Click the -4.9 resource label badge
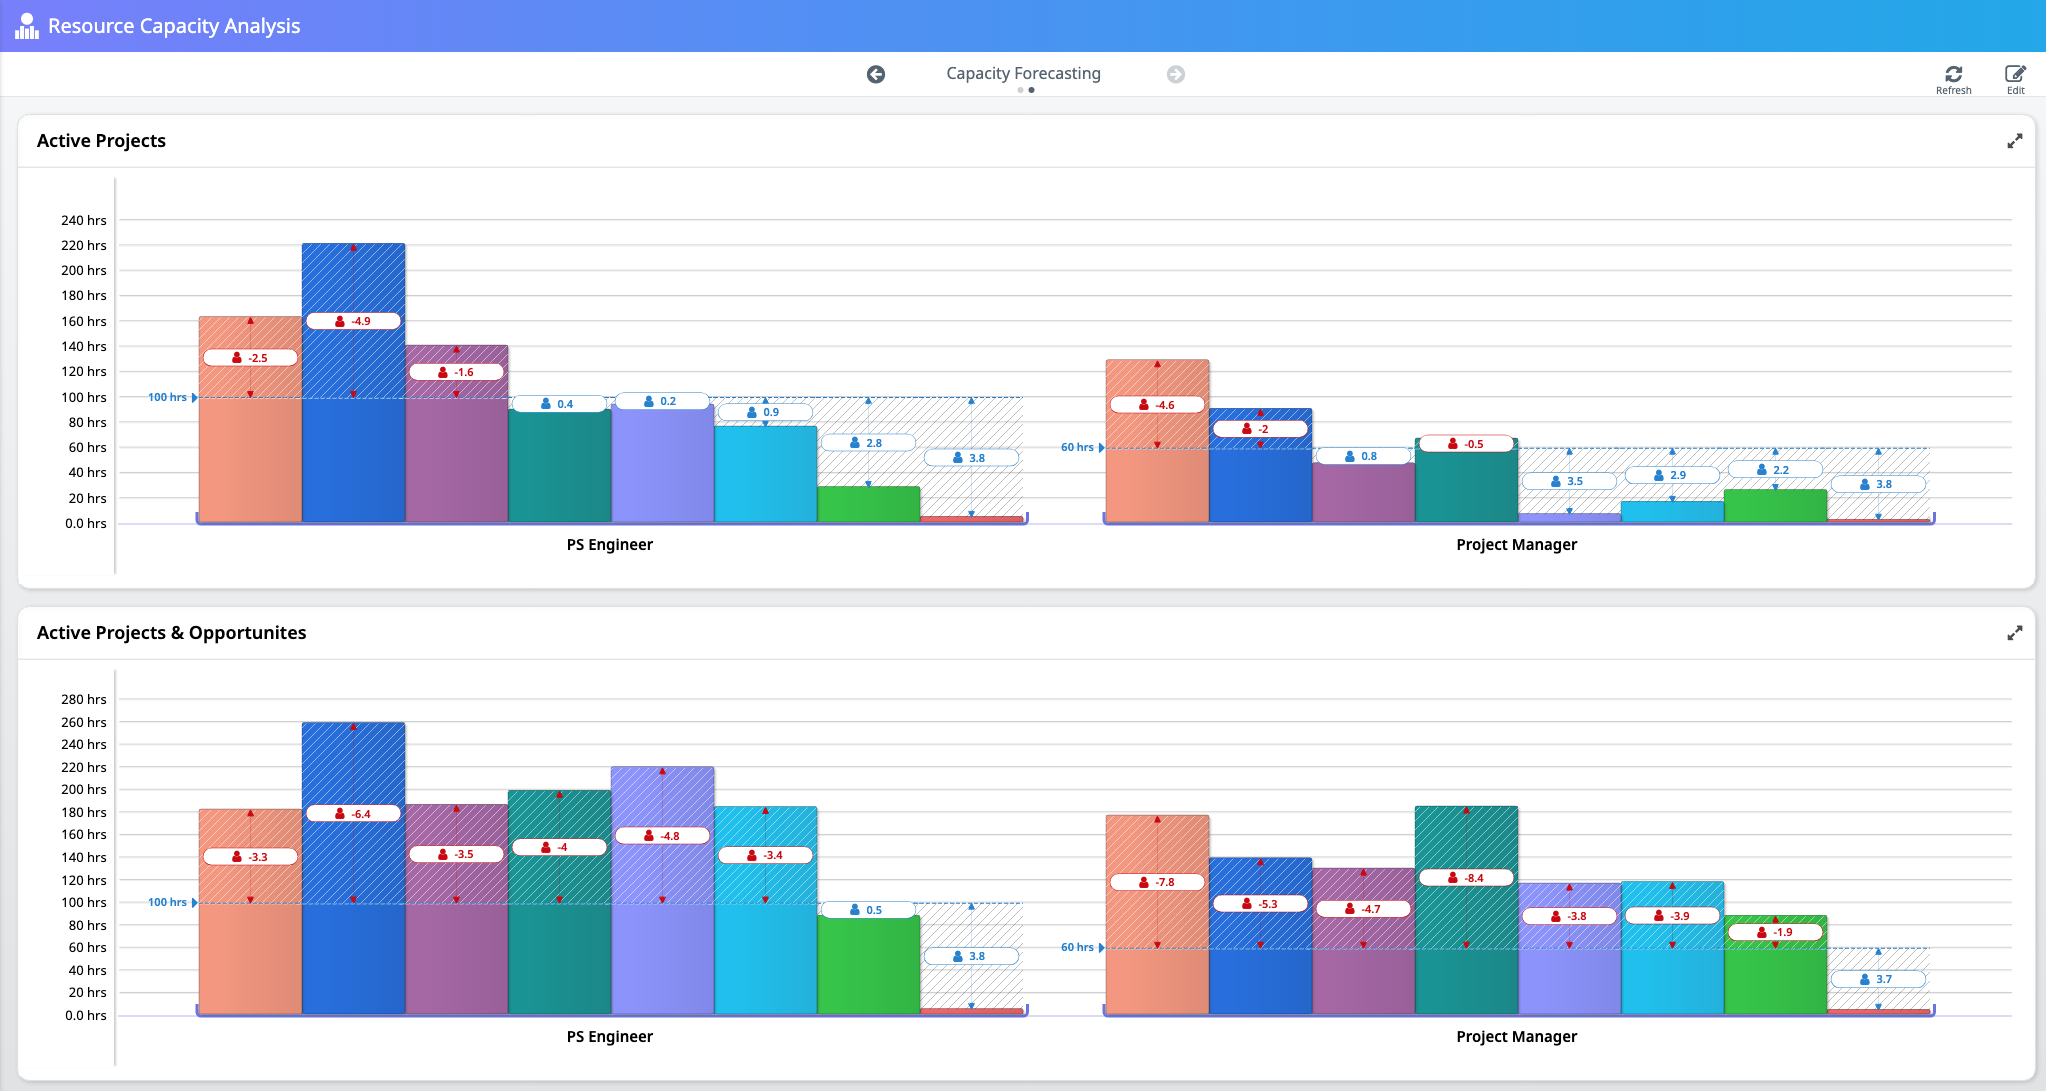Screen dimensions: 2046x1091 coord(353,321)
